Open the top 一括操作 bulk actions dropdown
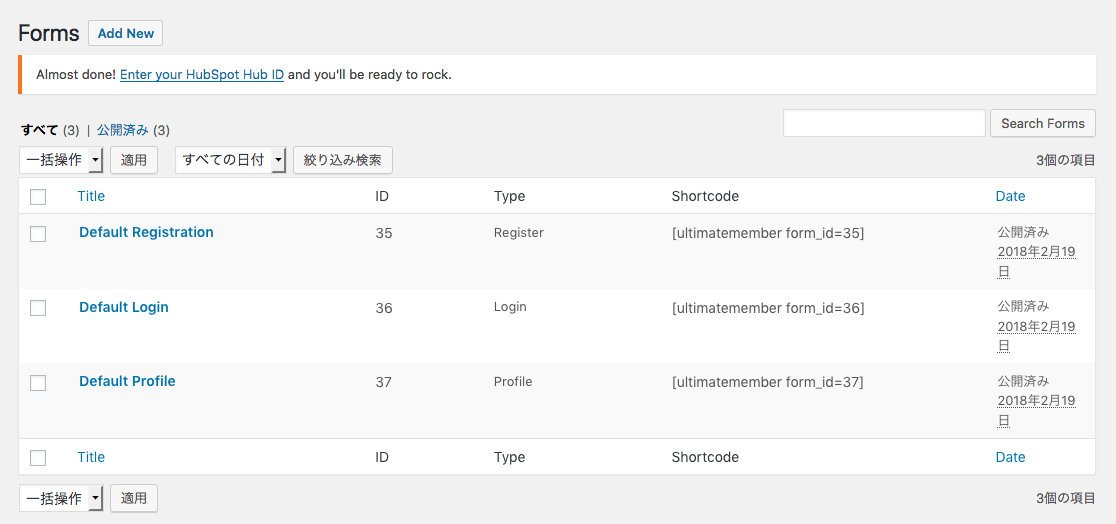1116x524 pixels. pos(61,160)
